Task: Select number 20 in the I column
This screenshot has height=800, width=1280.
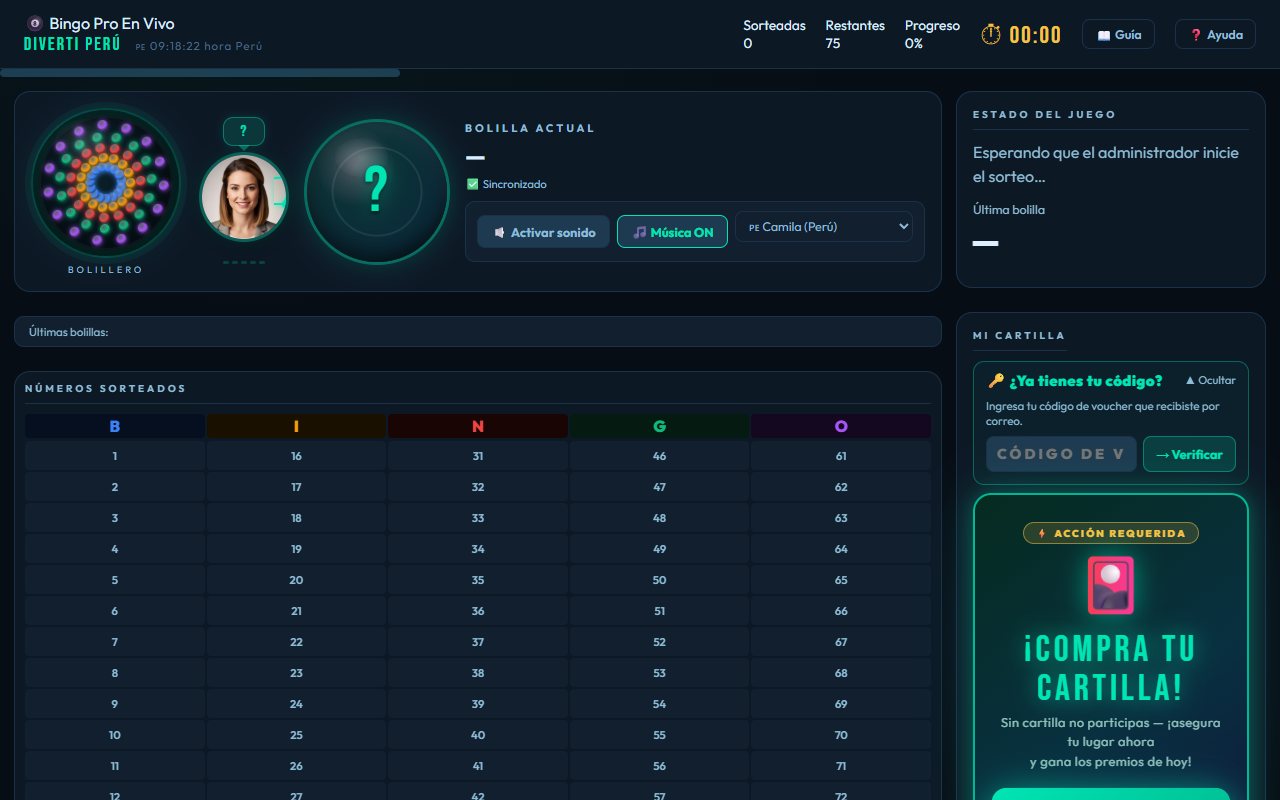Action: tap(296, 580)
